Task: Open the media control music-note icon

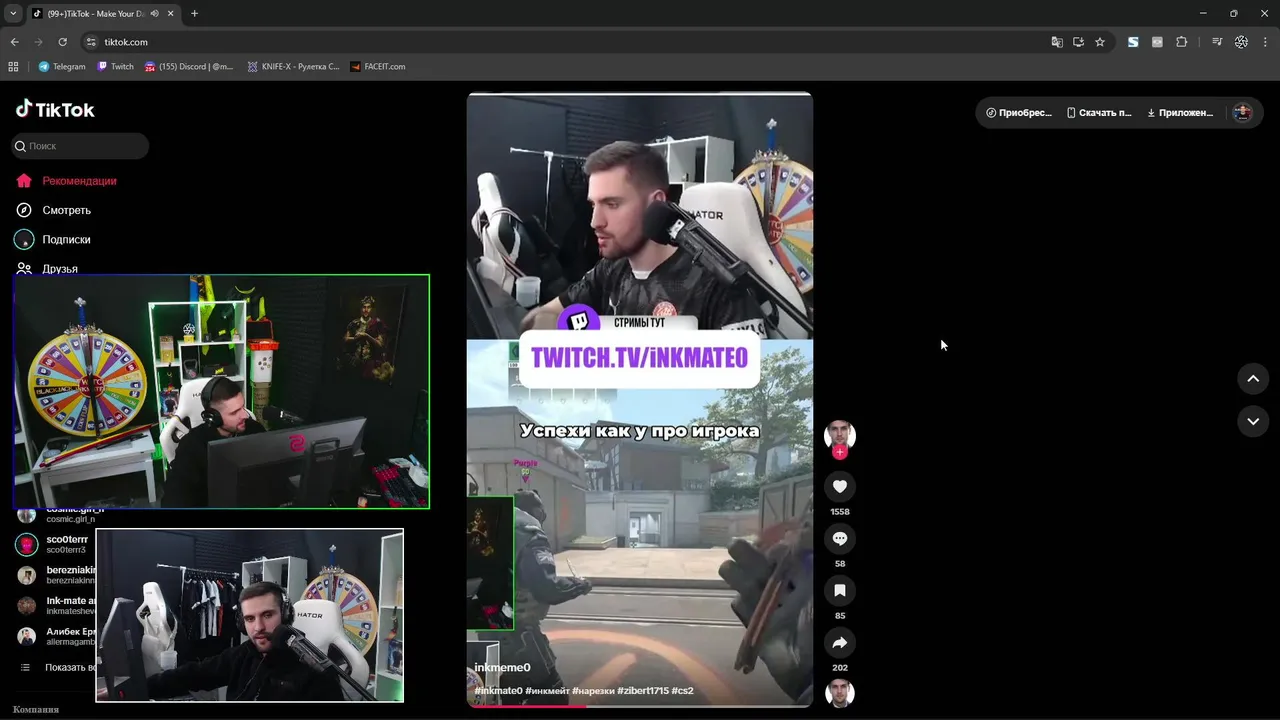Action: point(1217,42)
